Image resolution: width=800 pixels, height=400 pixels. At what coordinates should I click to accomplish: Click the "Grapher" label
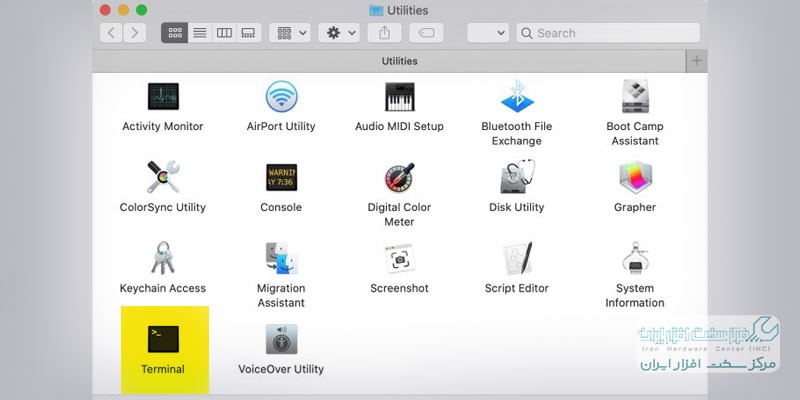coord(635,208)
